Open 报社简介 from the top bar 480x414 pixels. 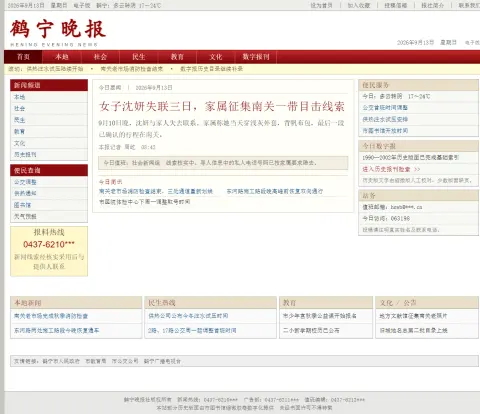pos(432,5)
